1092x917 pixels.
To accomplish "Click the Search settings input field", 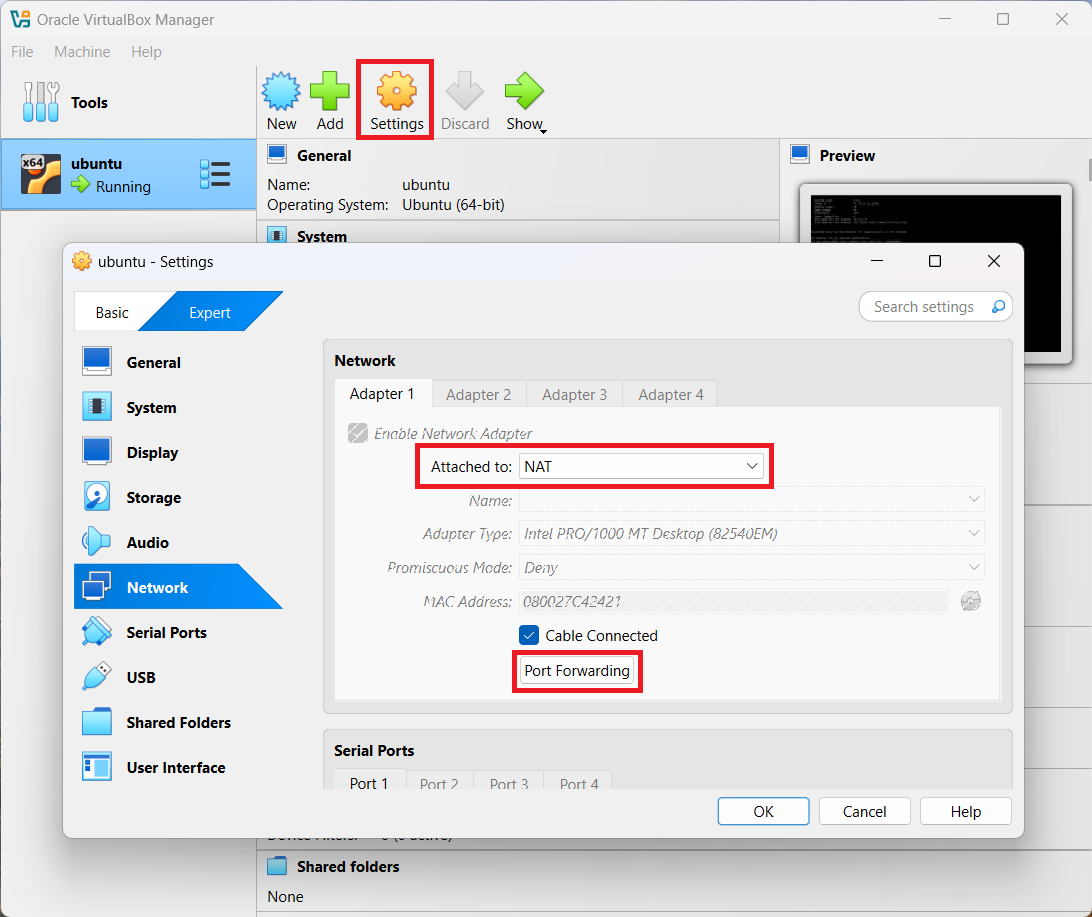I will (x=935, y=307).
